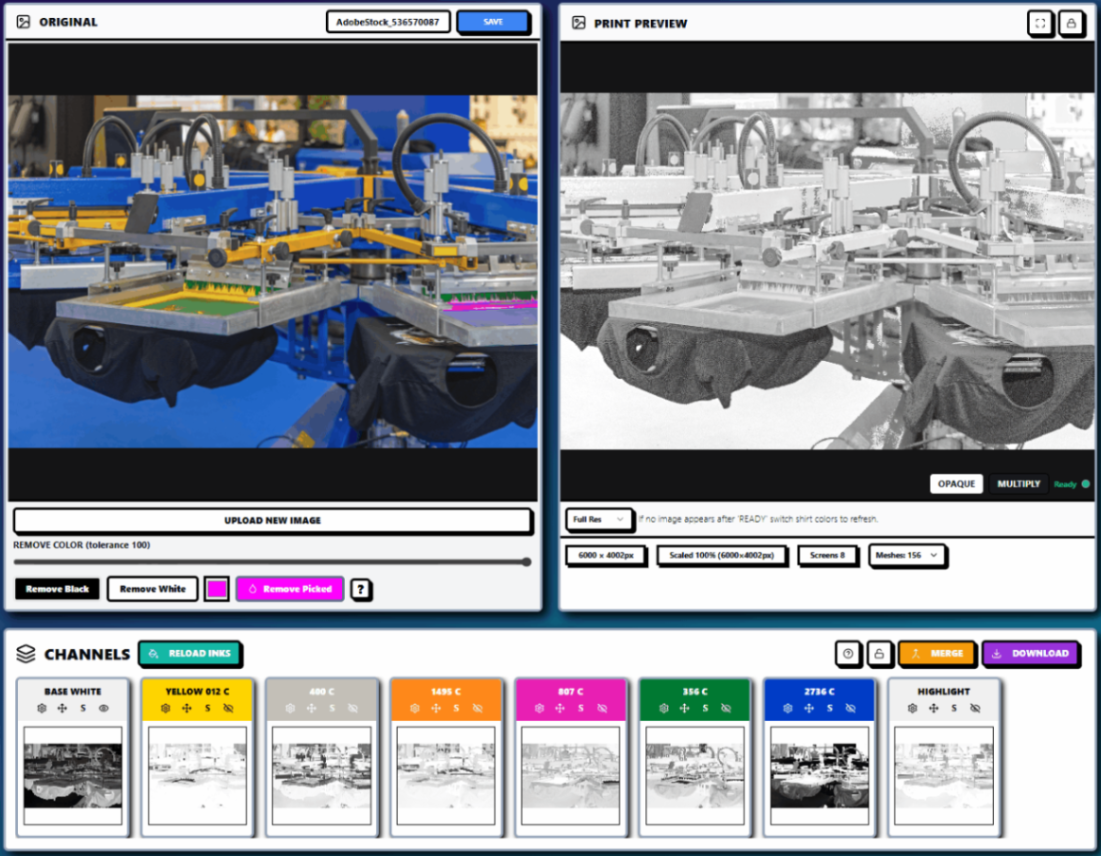Switch preview to Multiply mode
The image size is (1101, 856).
(1018, 484)
